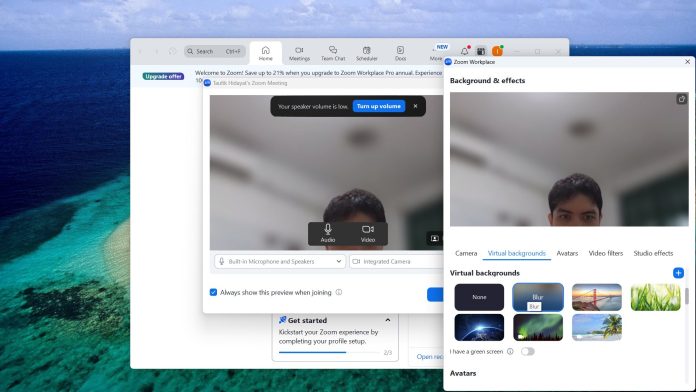Click the calendar icon next to bell
Viewport: 696px width, 392px height.
coord(481,51)
